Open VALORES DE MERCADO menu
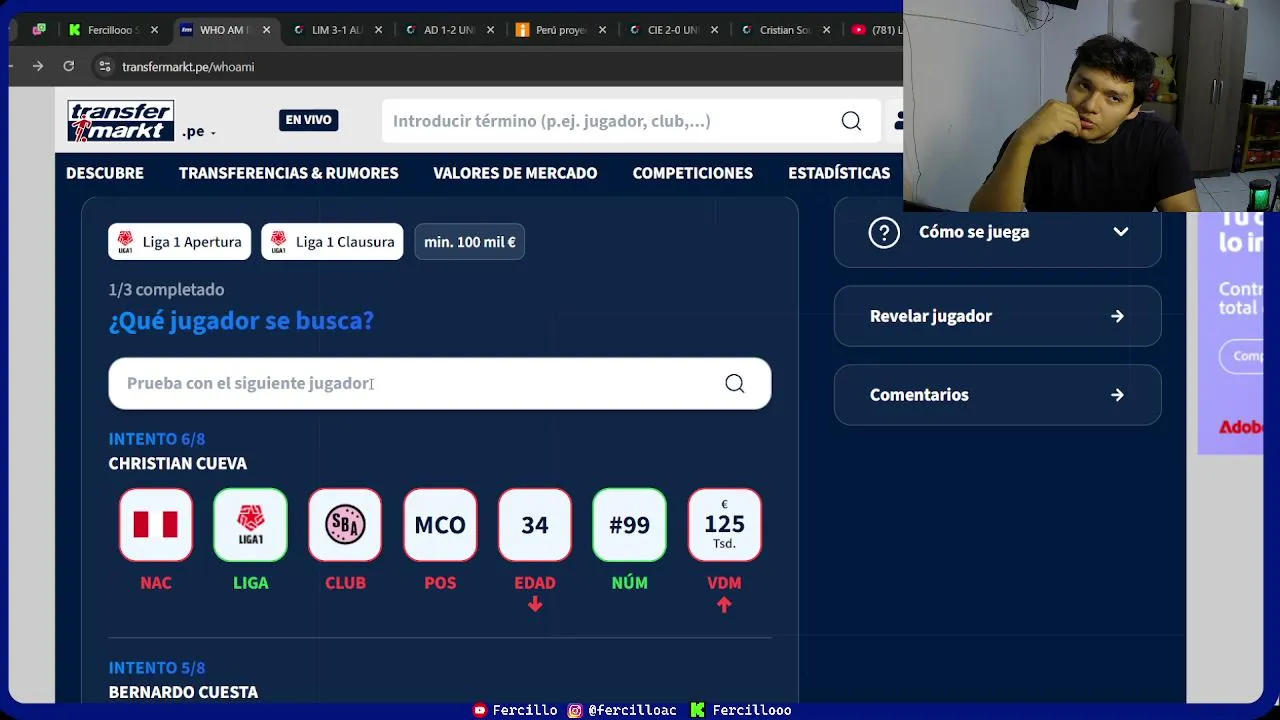Viewport: 1280px width, 720px height. 515,173
